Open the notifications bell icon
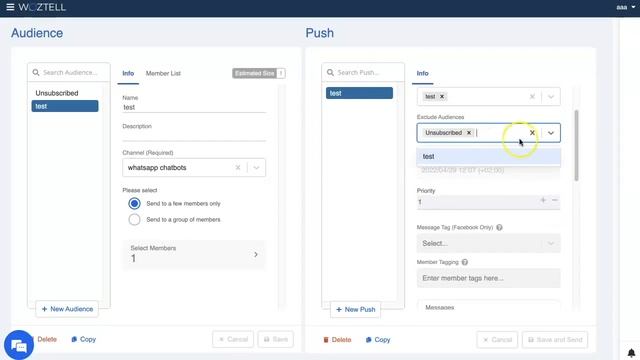This screenshot has width=640, height=360. [631, 353]
